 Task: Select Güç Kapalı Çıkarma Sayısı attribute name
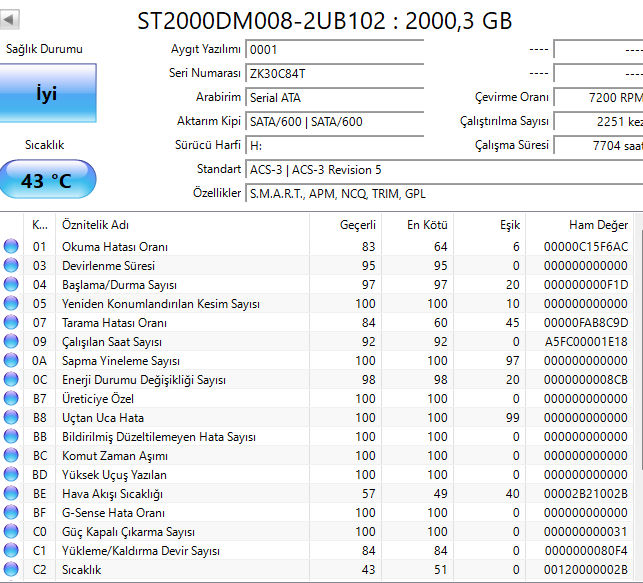[x=128, y=532]
